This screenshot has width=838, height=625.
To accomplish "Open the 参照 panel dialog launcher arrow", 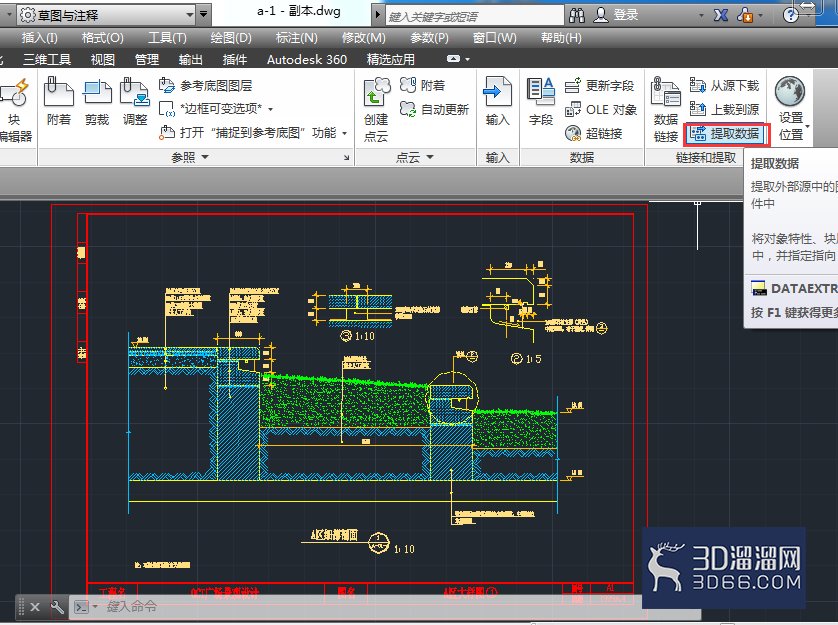I will tap(346, 158).
